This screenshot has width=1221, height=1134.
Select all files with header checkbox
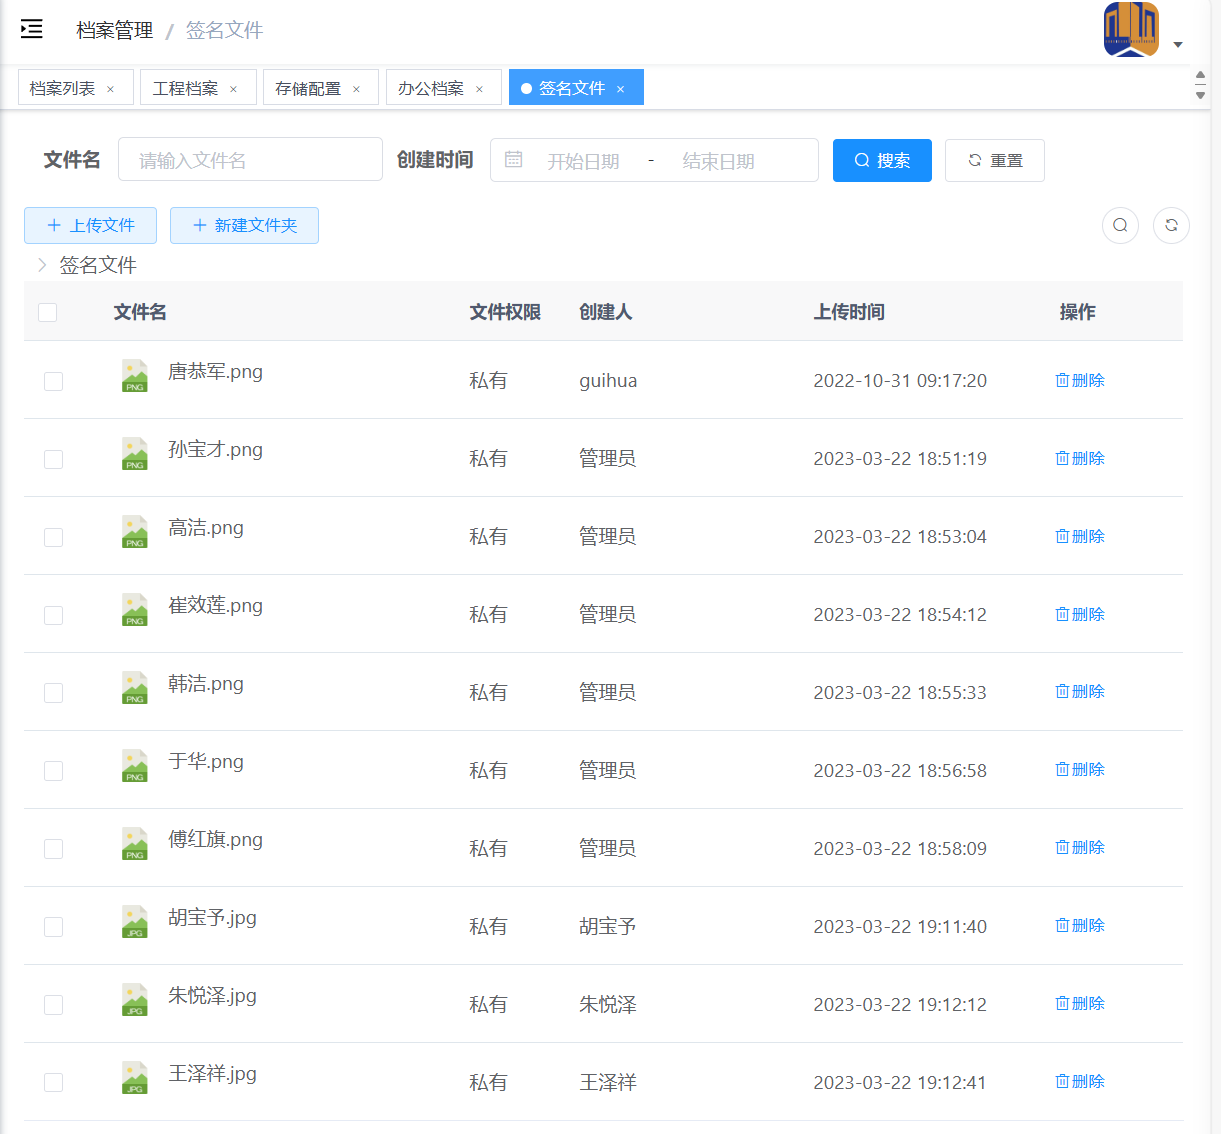[47, 312]
